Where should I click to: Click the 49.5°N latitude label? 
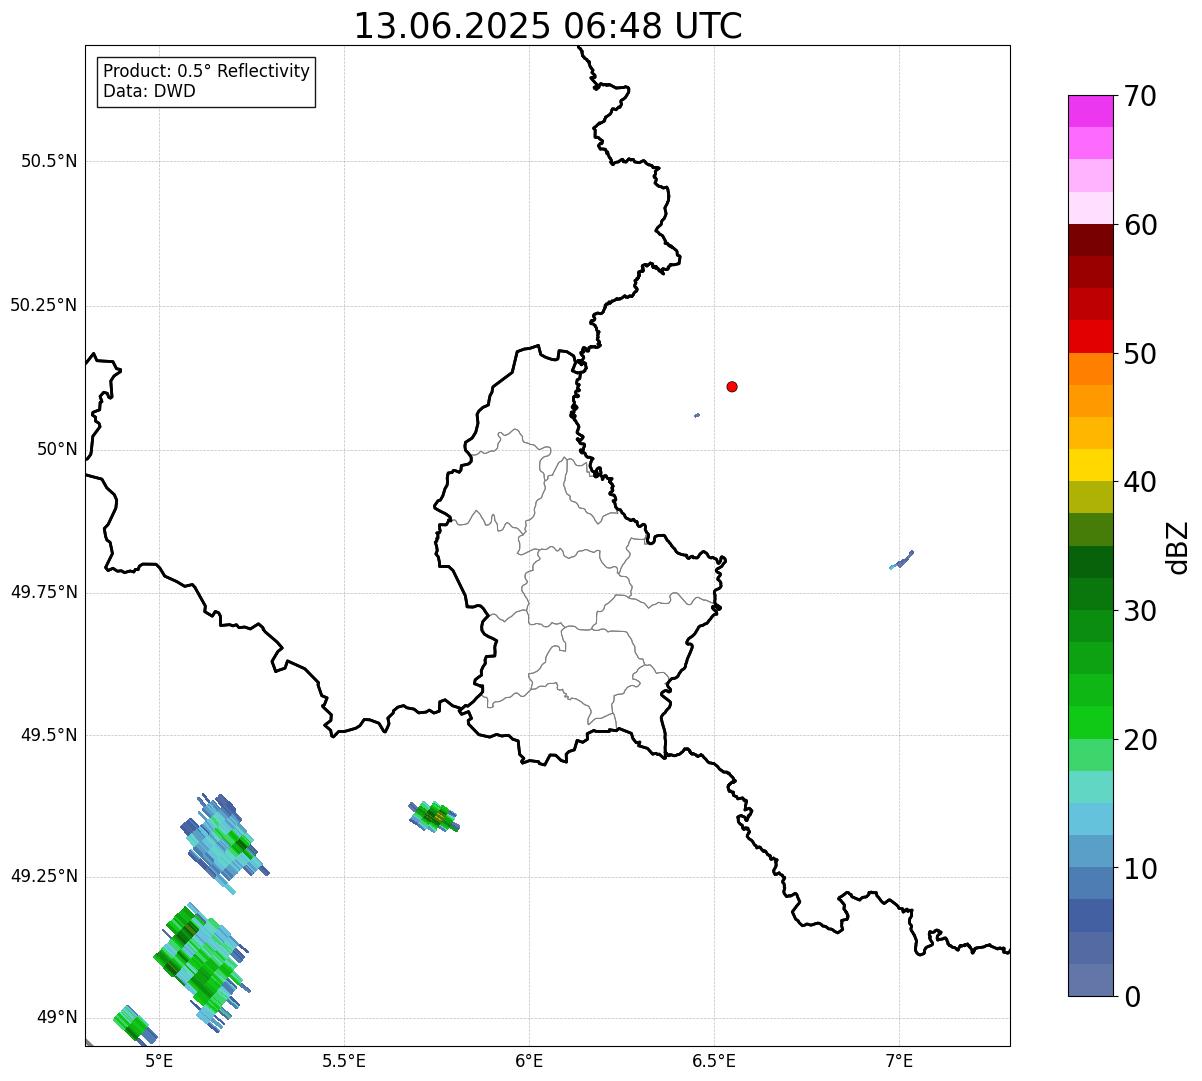[49, 735]
